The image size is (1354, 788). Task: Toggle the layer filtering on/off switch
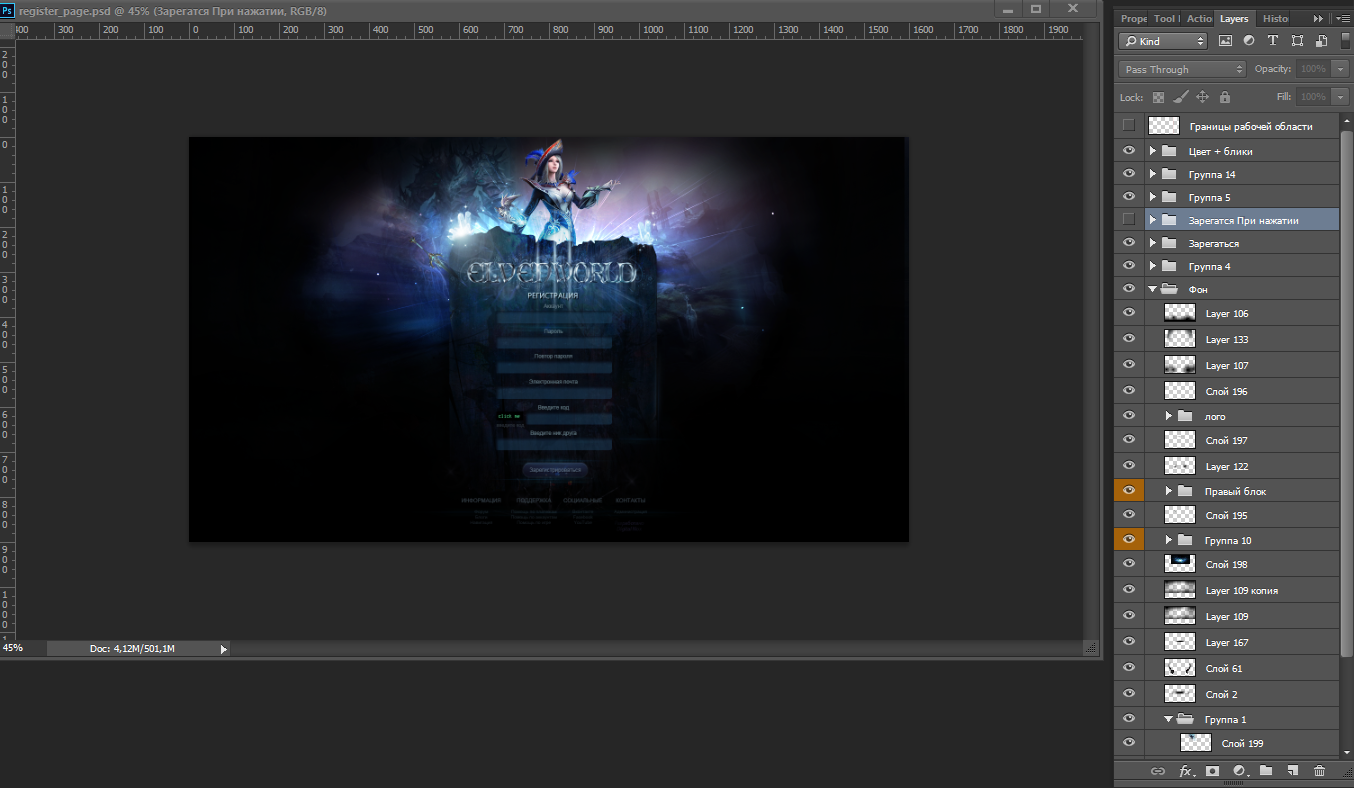pos(1345,41)
